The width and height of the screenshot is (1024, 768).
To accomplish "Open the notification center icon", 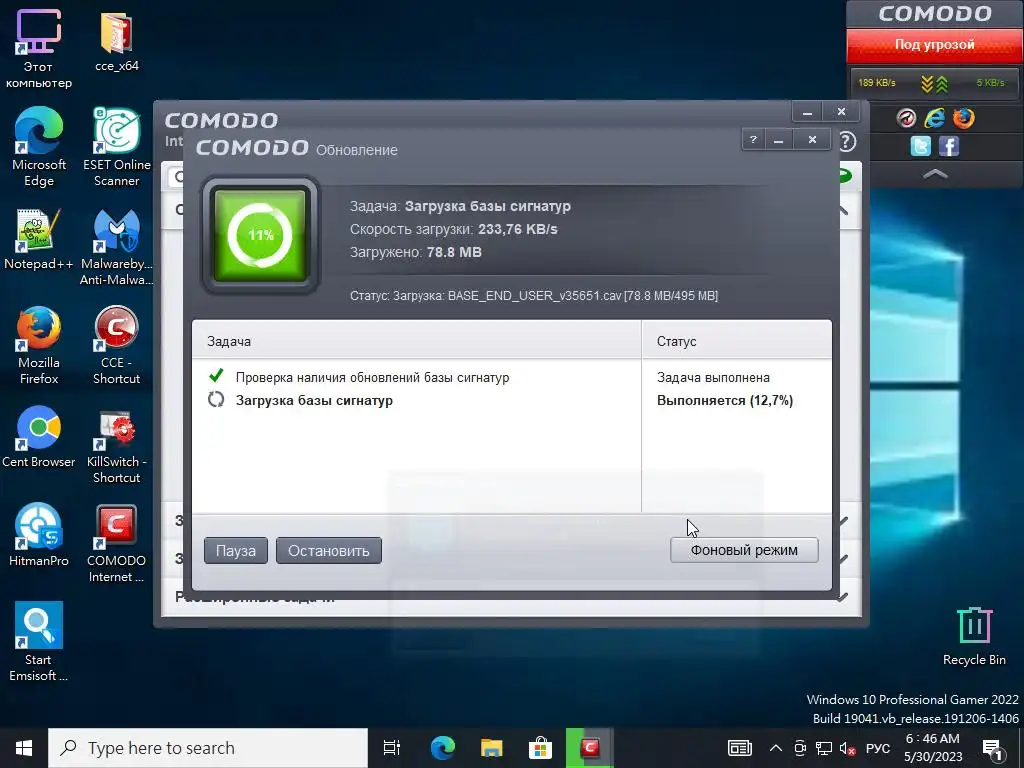I will click(993, 749).
